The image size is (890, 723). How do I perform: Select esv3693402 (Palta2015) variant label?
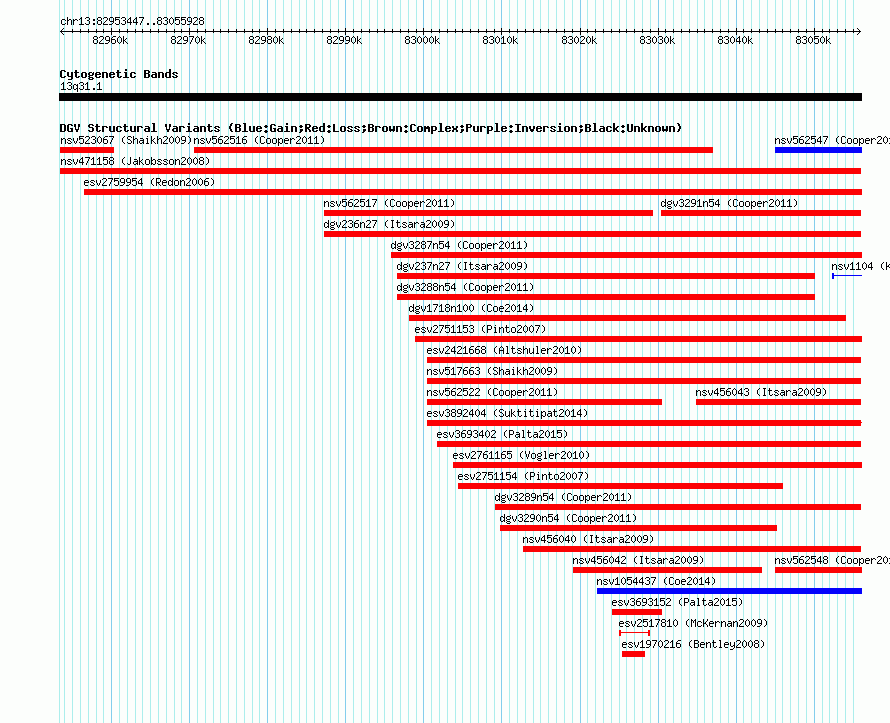[x=502, y=434]
